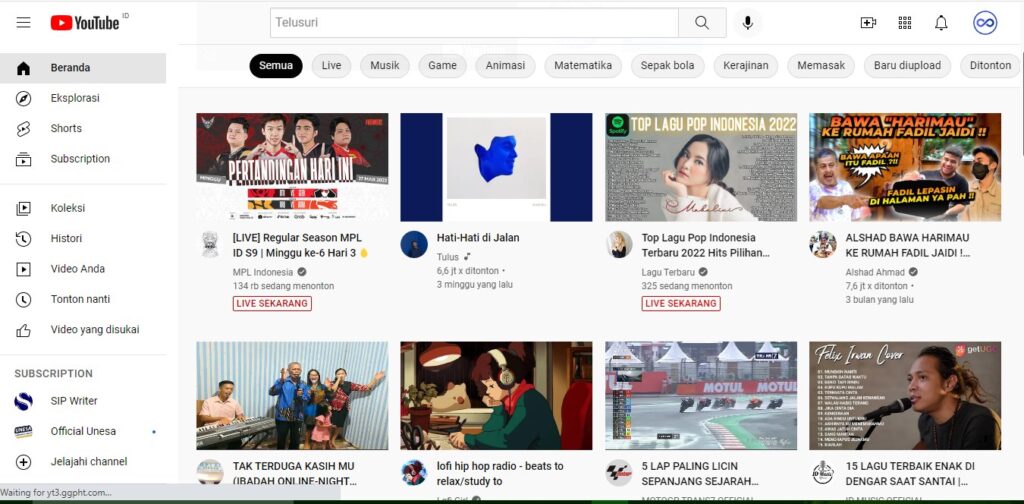Open the SIP Writer subscription

(83, 401)
